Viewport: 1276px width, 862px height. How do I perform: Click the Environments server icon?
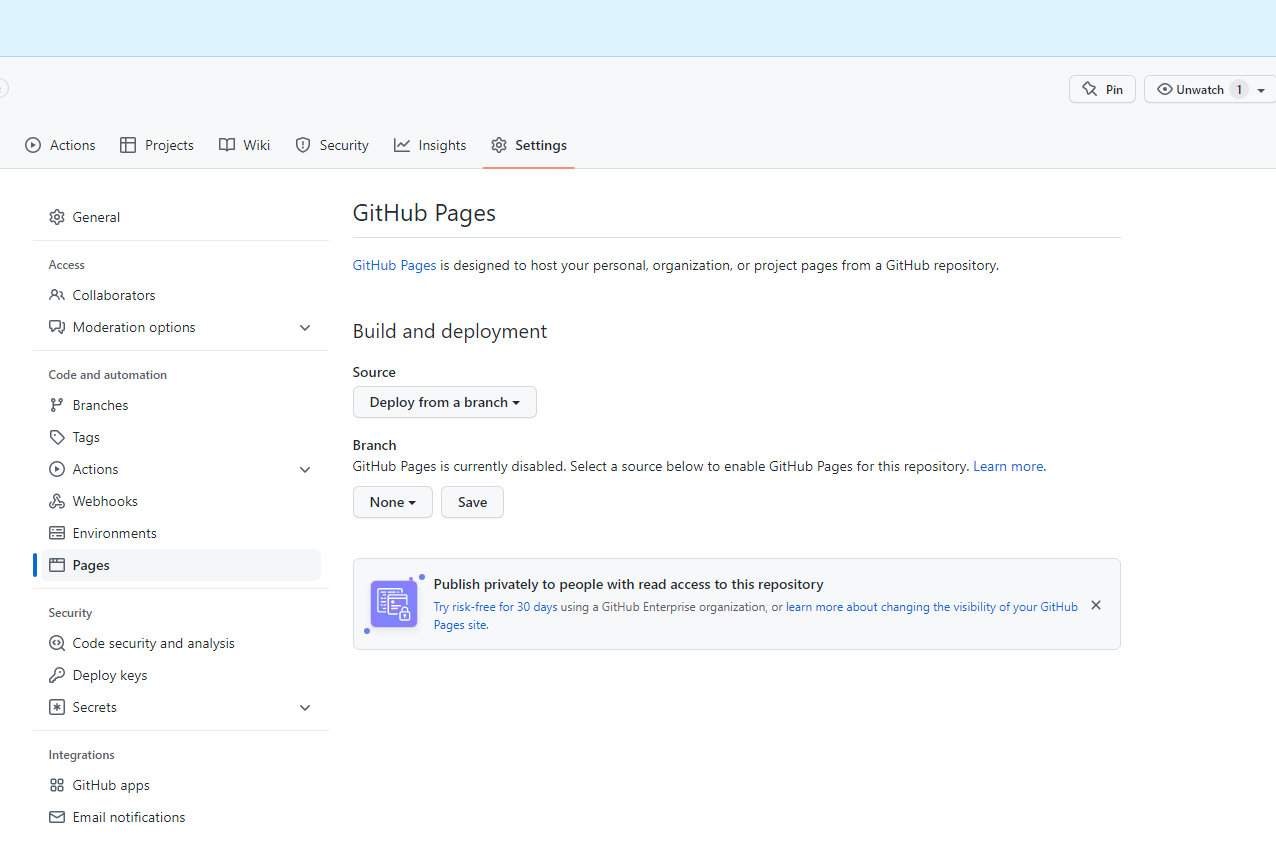tap(57, 533)
